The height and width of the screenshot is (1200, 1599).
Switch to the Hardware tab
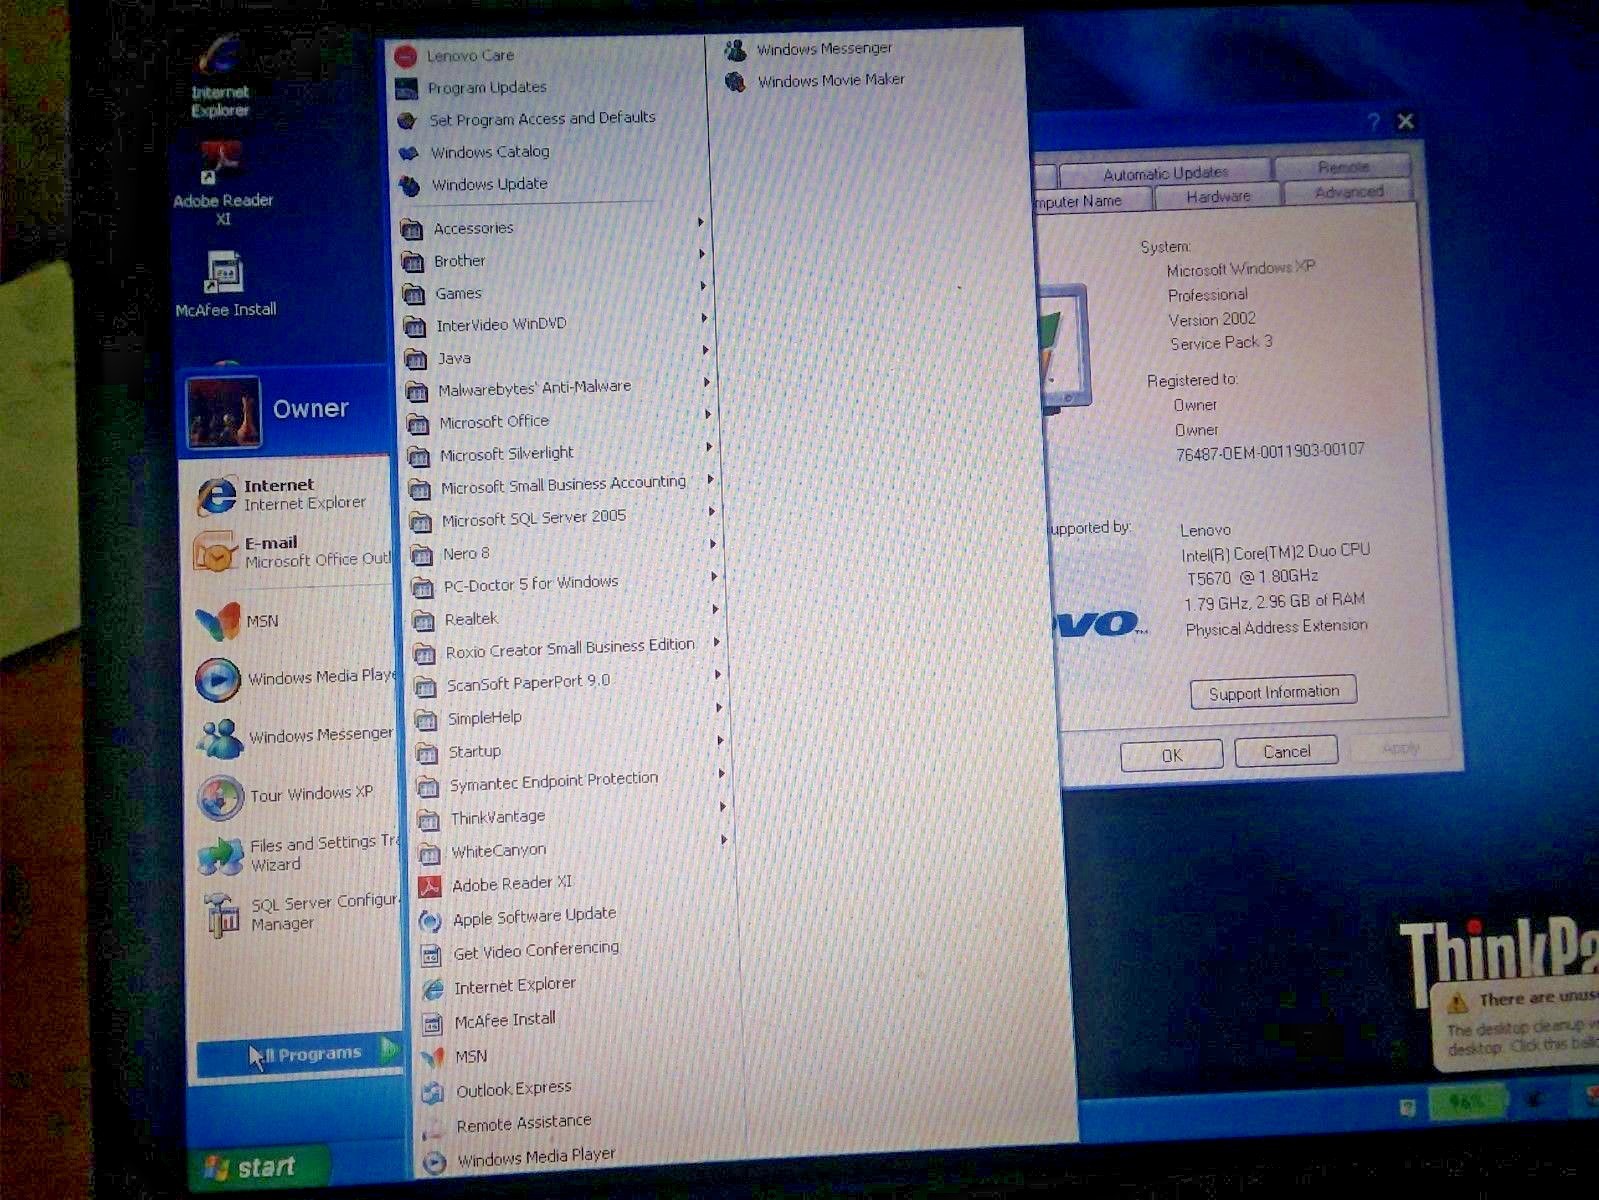point(1218,196)
